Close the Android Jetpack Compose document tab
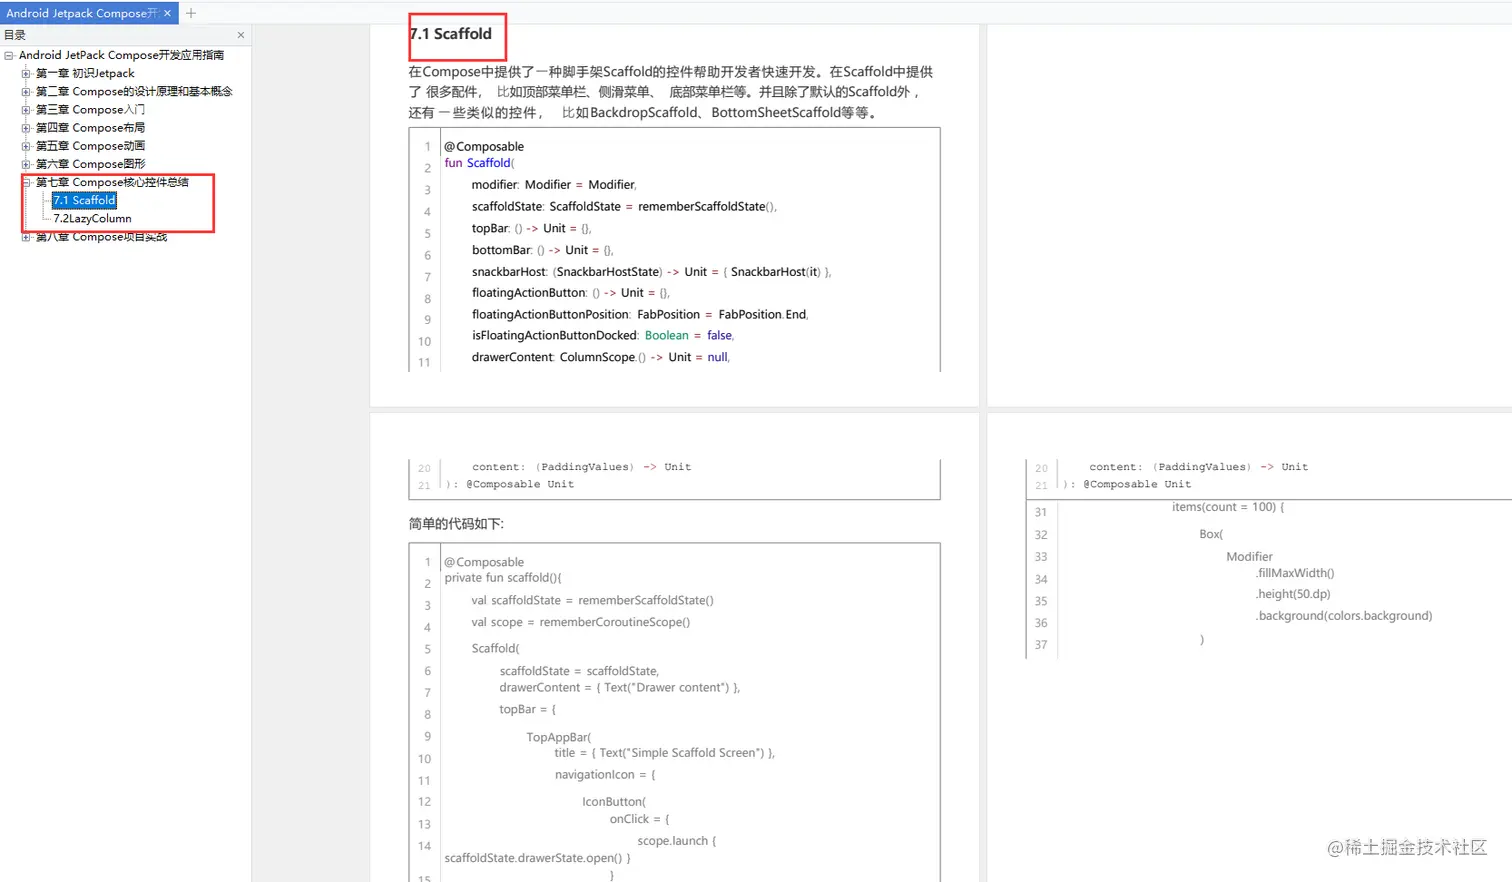This screenshot has width=1512, height=882. click(169, 13)
